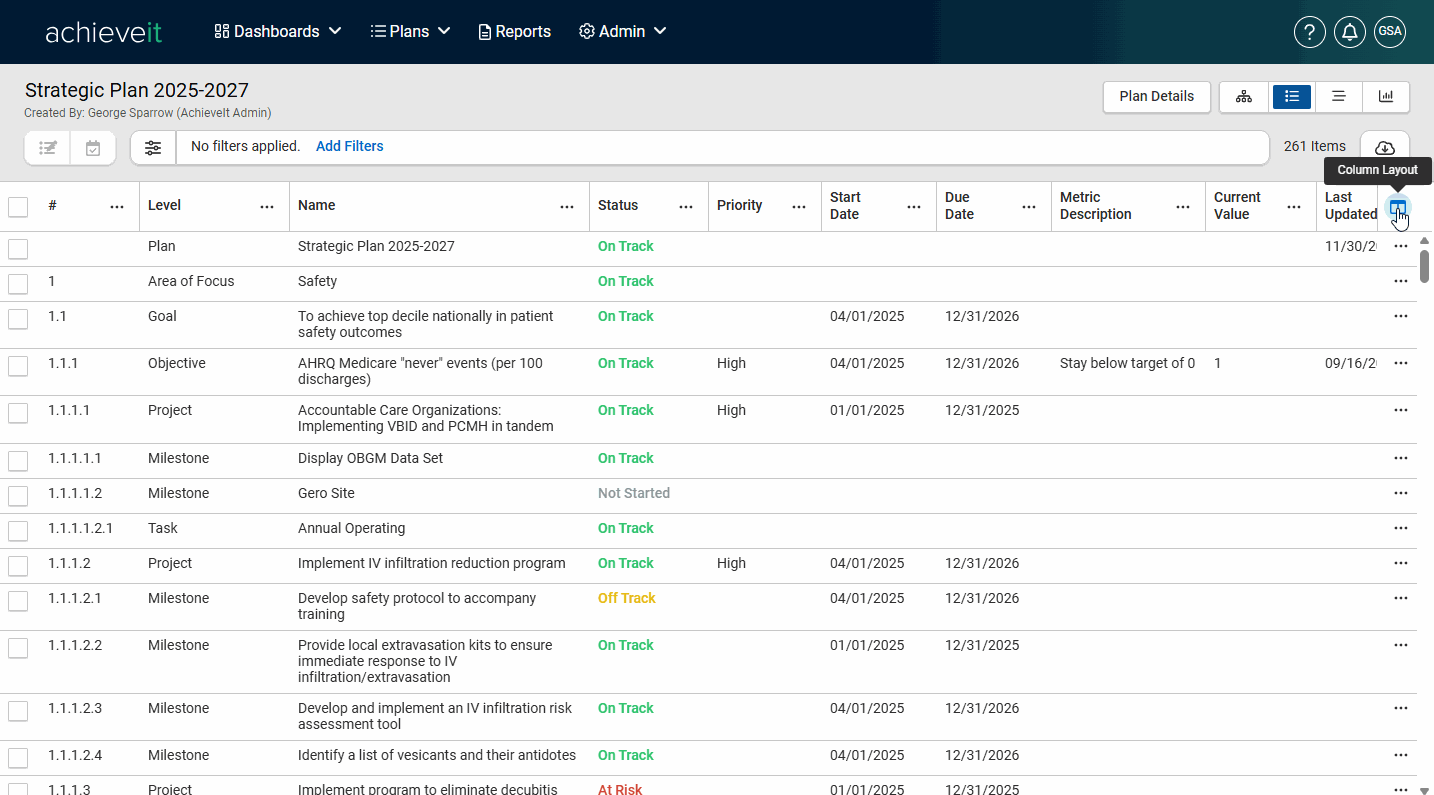Check the Annual Operating row checkbox
Image resolution: width=1434 pixels, height=795 pixels.
coord(18,531)
